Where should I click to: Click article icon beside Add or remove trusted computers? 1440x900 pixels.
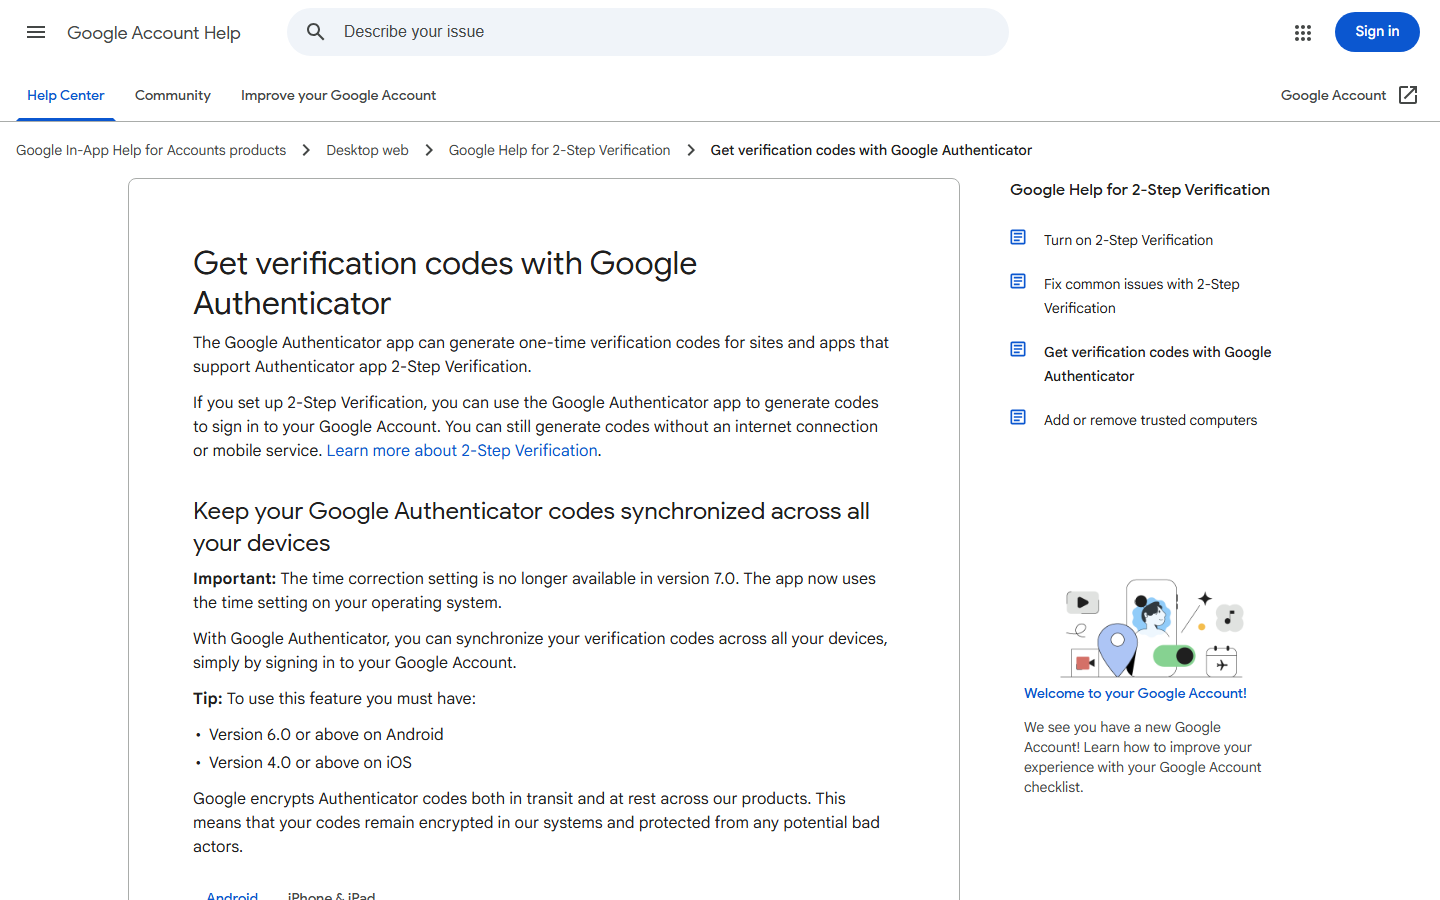1018,417
